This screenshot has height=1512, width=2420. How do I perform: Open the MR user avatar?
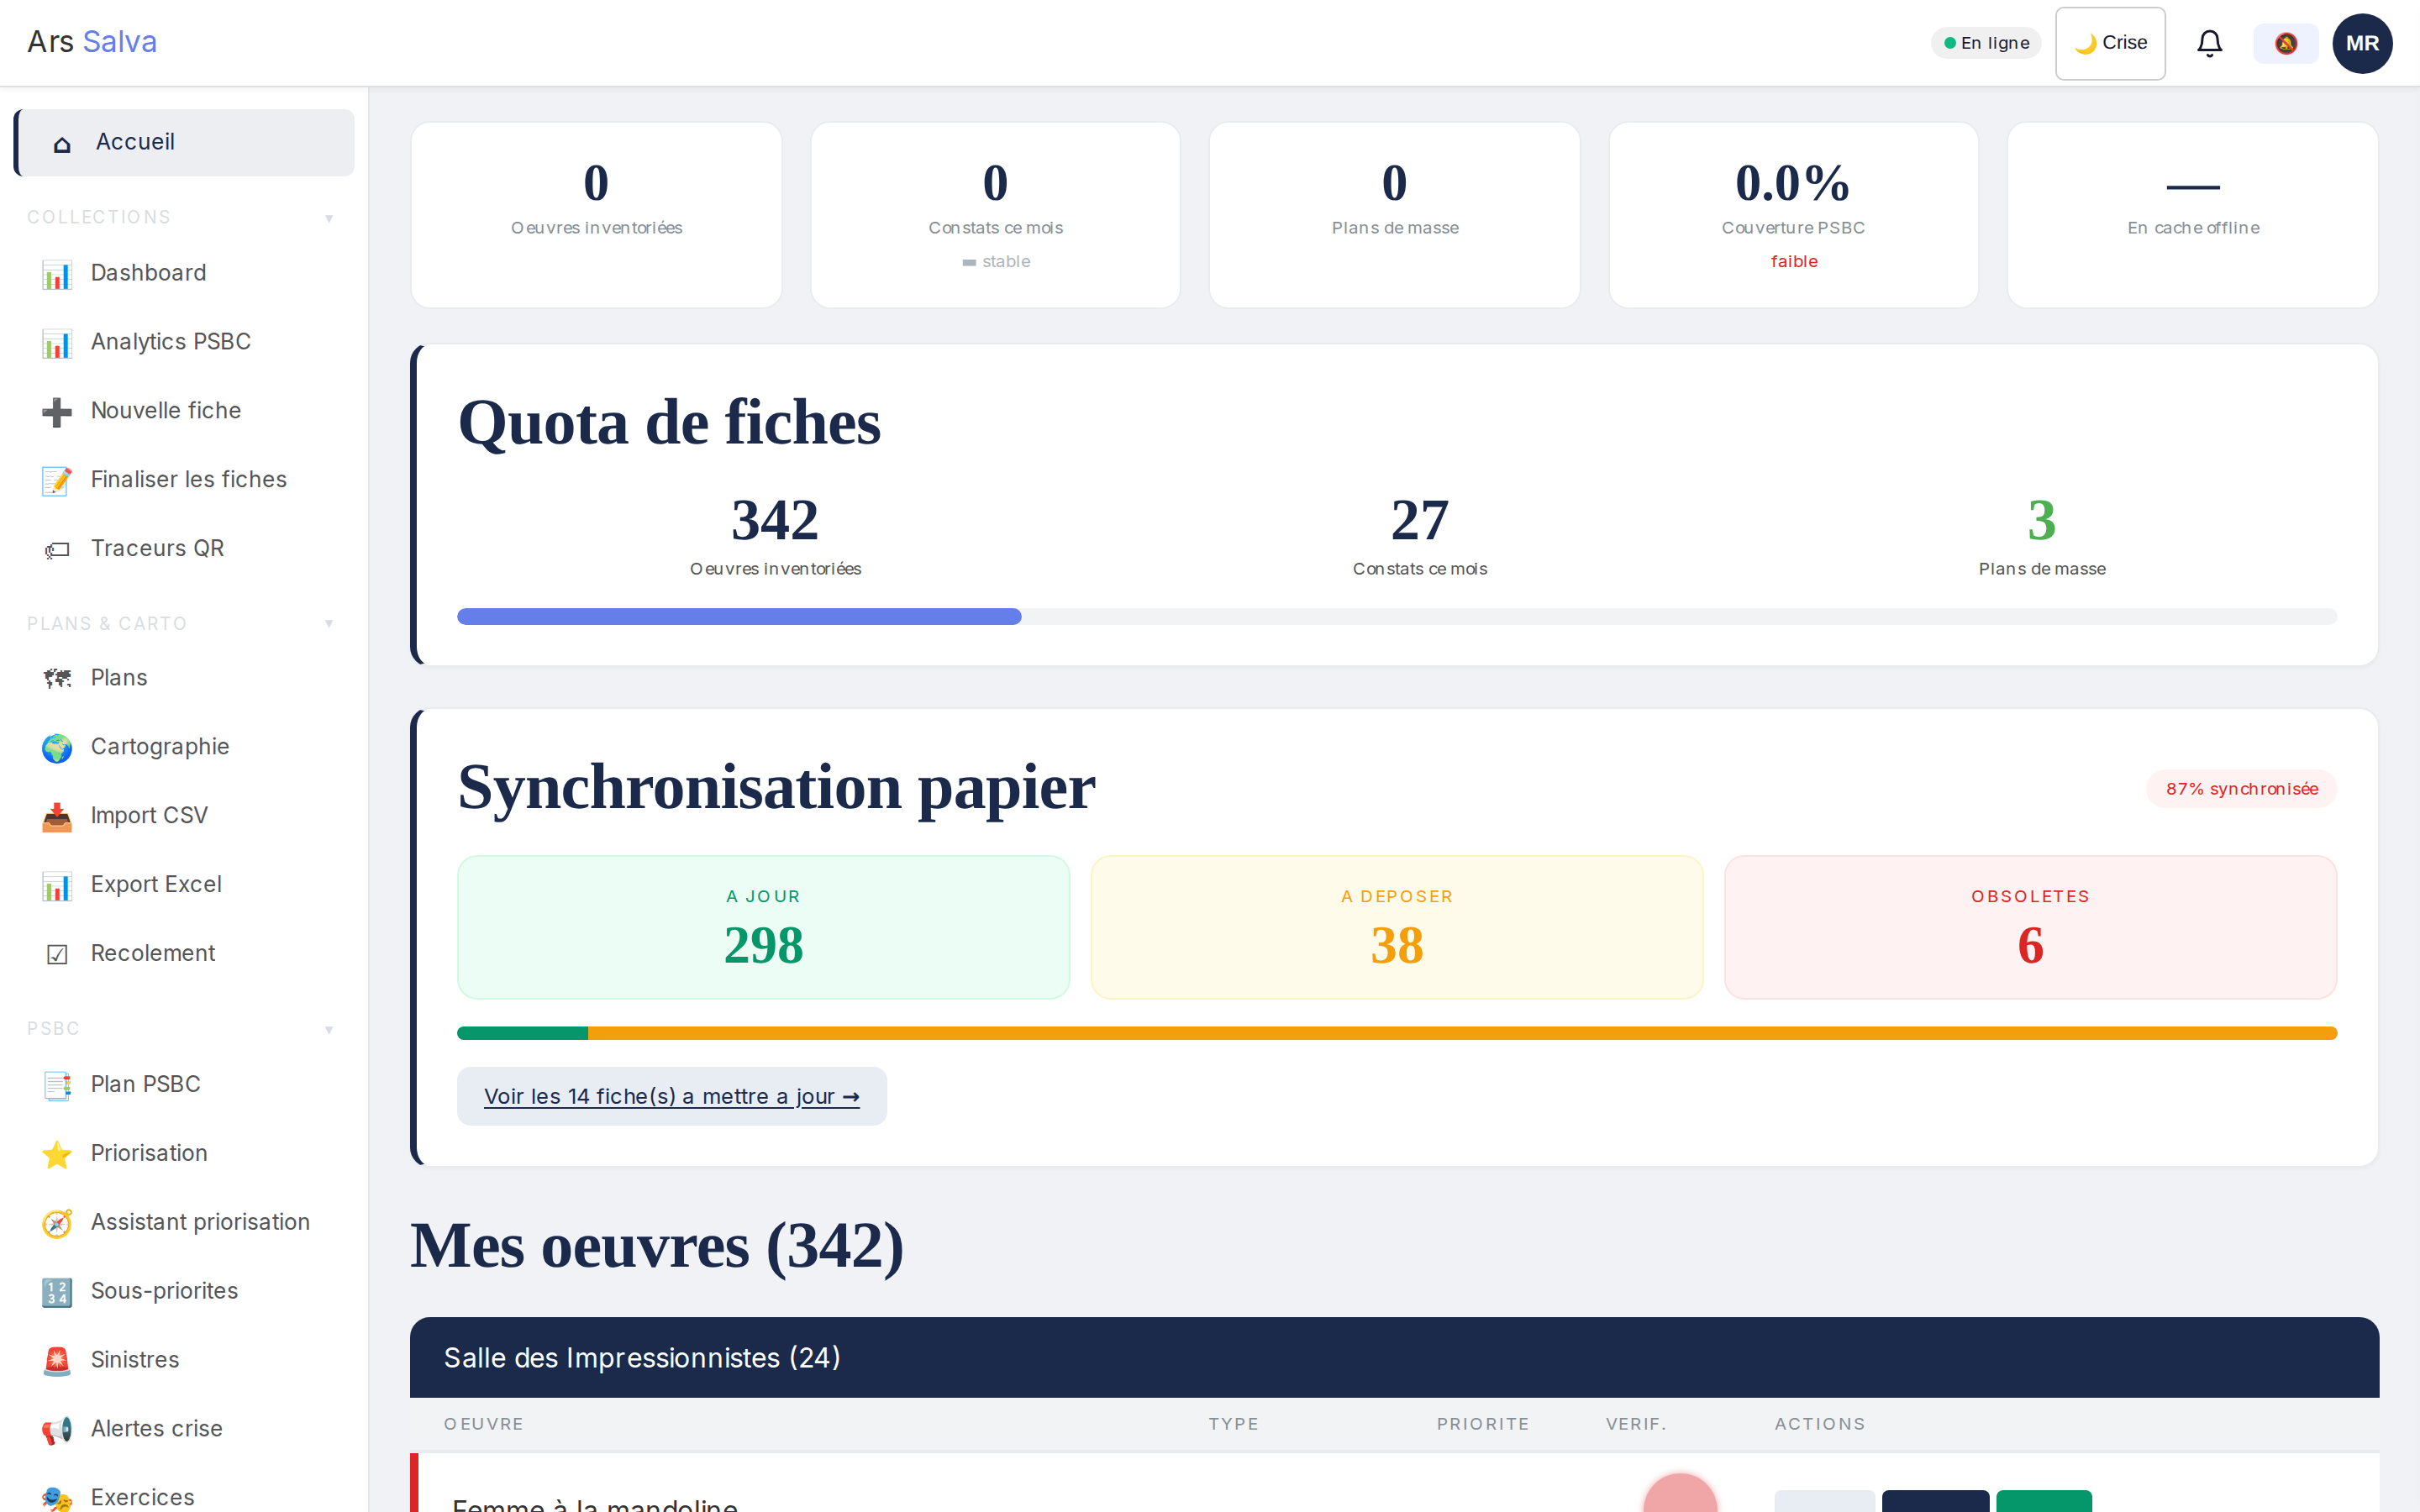coord(2362,43)
